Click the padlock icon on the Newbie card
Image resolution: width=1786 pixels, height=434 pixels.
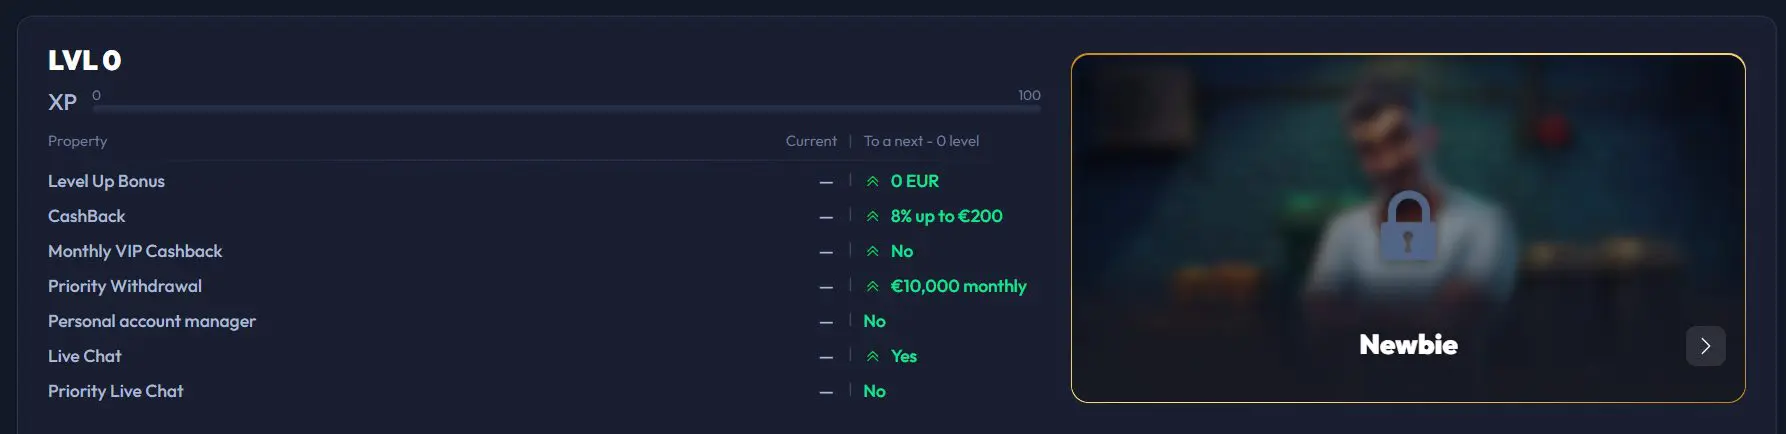(x=1407, y=225)
